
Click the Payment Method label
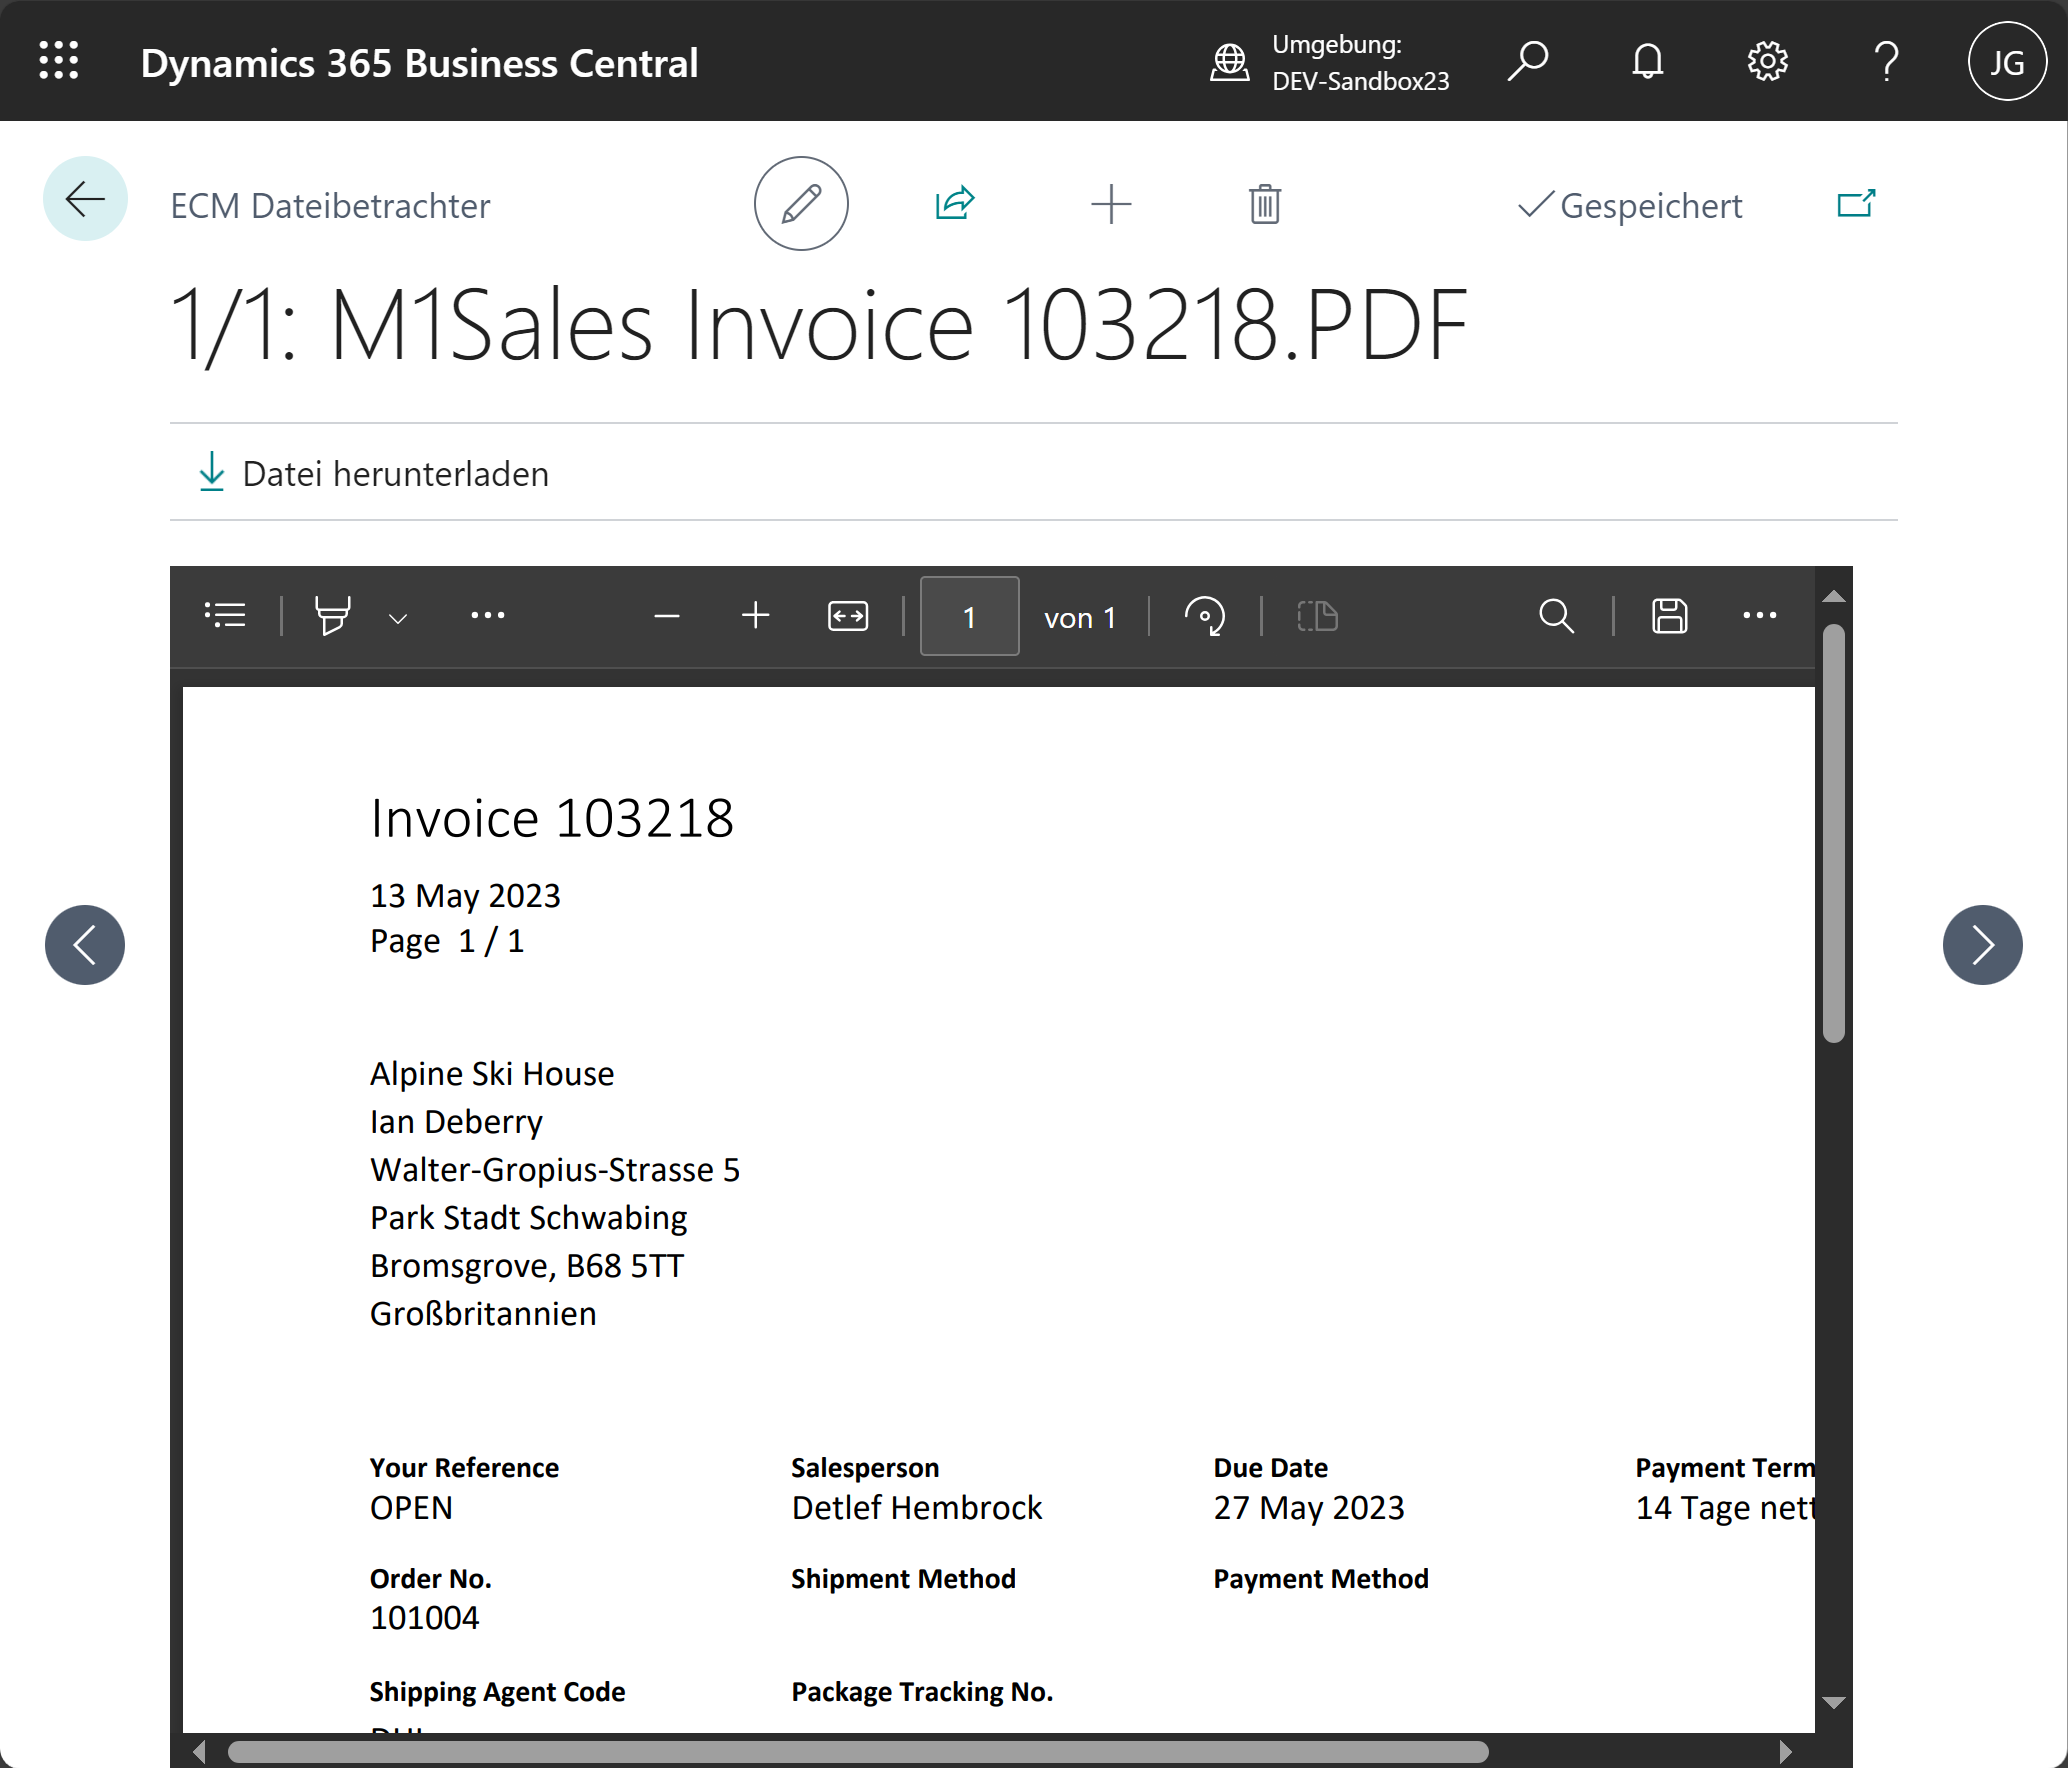pos(1321,1579)
